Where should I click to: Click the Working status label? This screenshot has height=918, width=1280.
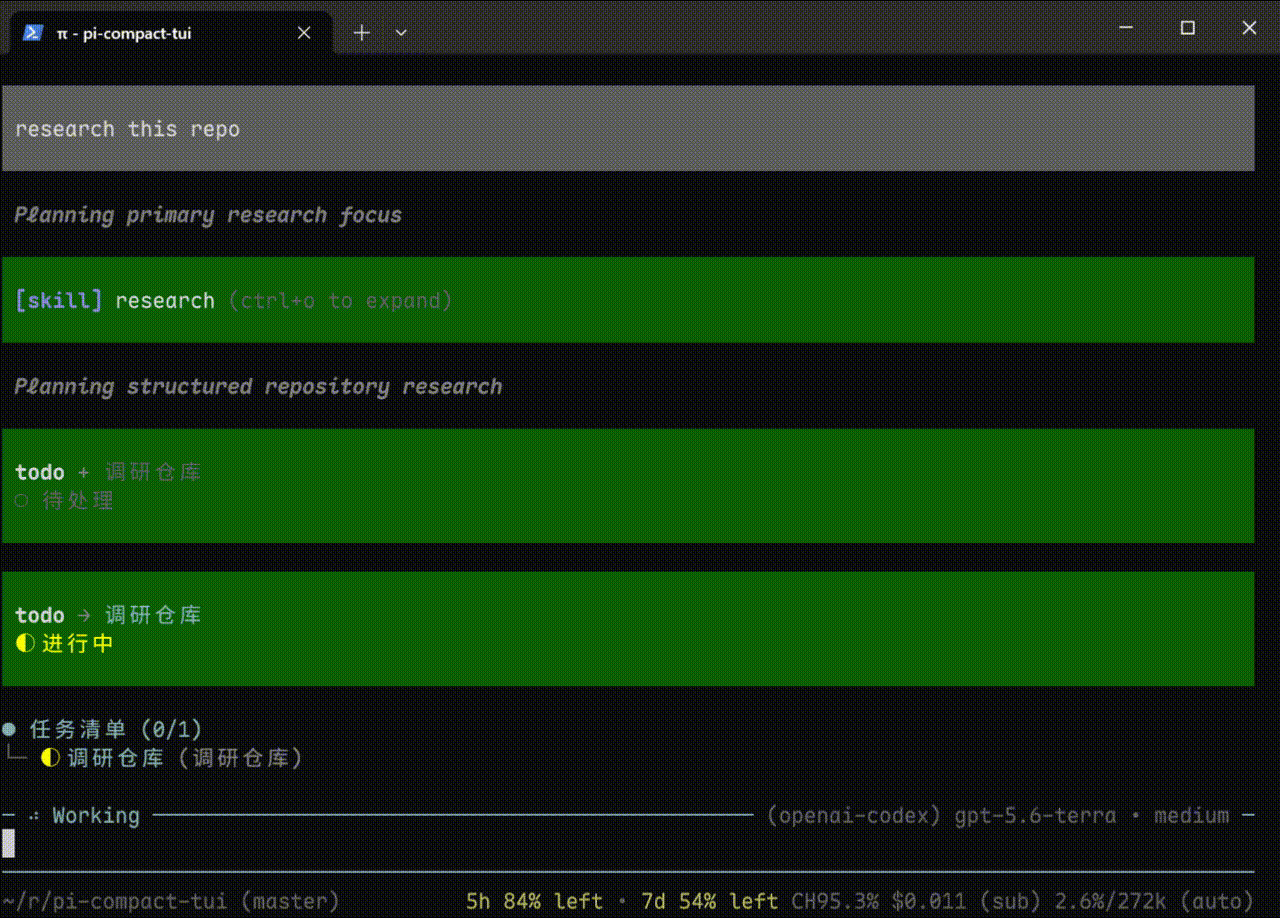tap(96, 816)
